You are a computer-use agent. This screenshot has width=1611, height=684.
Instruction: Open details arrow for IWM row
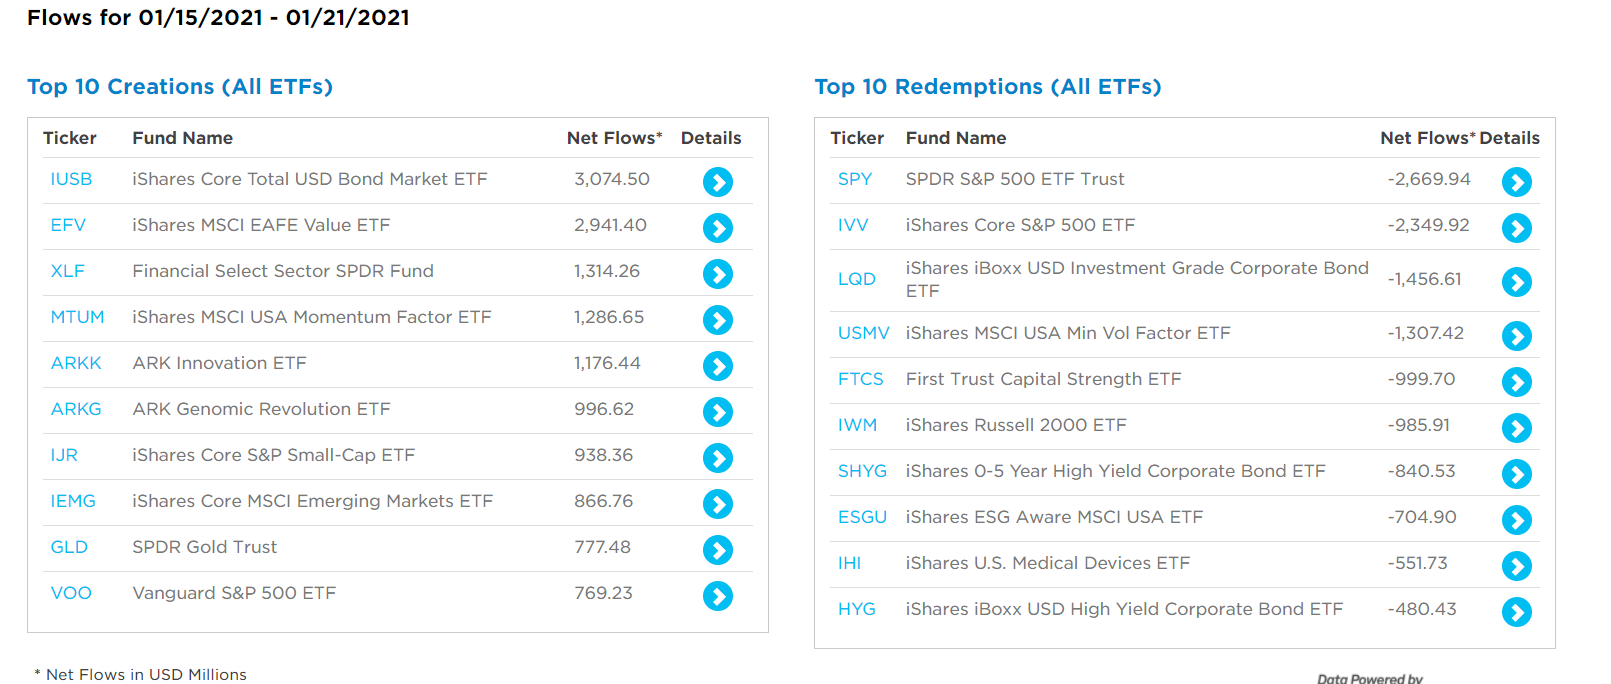[1517, 428]
